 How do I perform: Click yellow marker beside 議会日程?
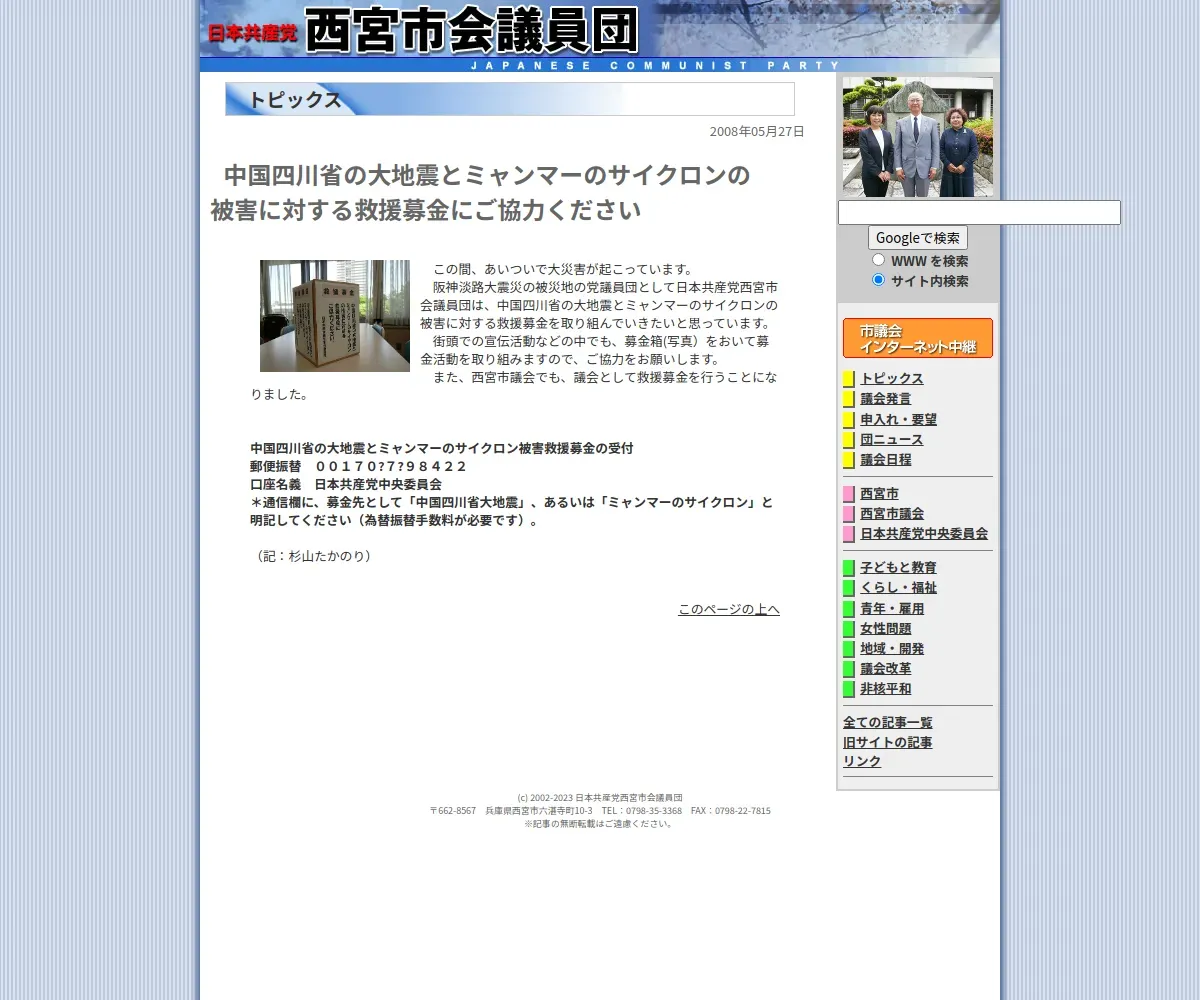[849, 460]
